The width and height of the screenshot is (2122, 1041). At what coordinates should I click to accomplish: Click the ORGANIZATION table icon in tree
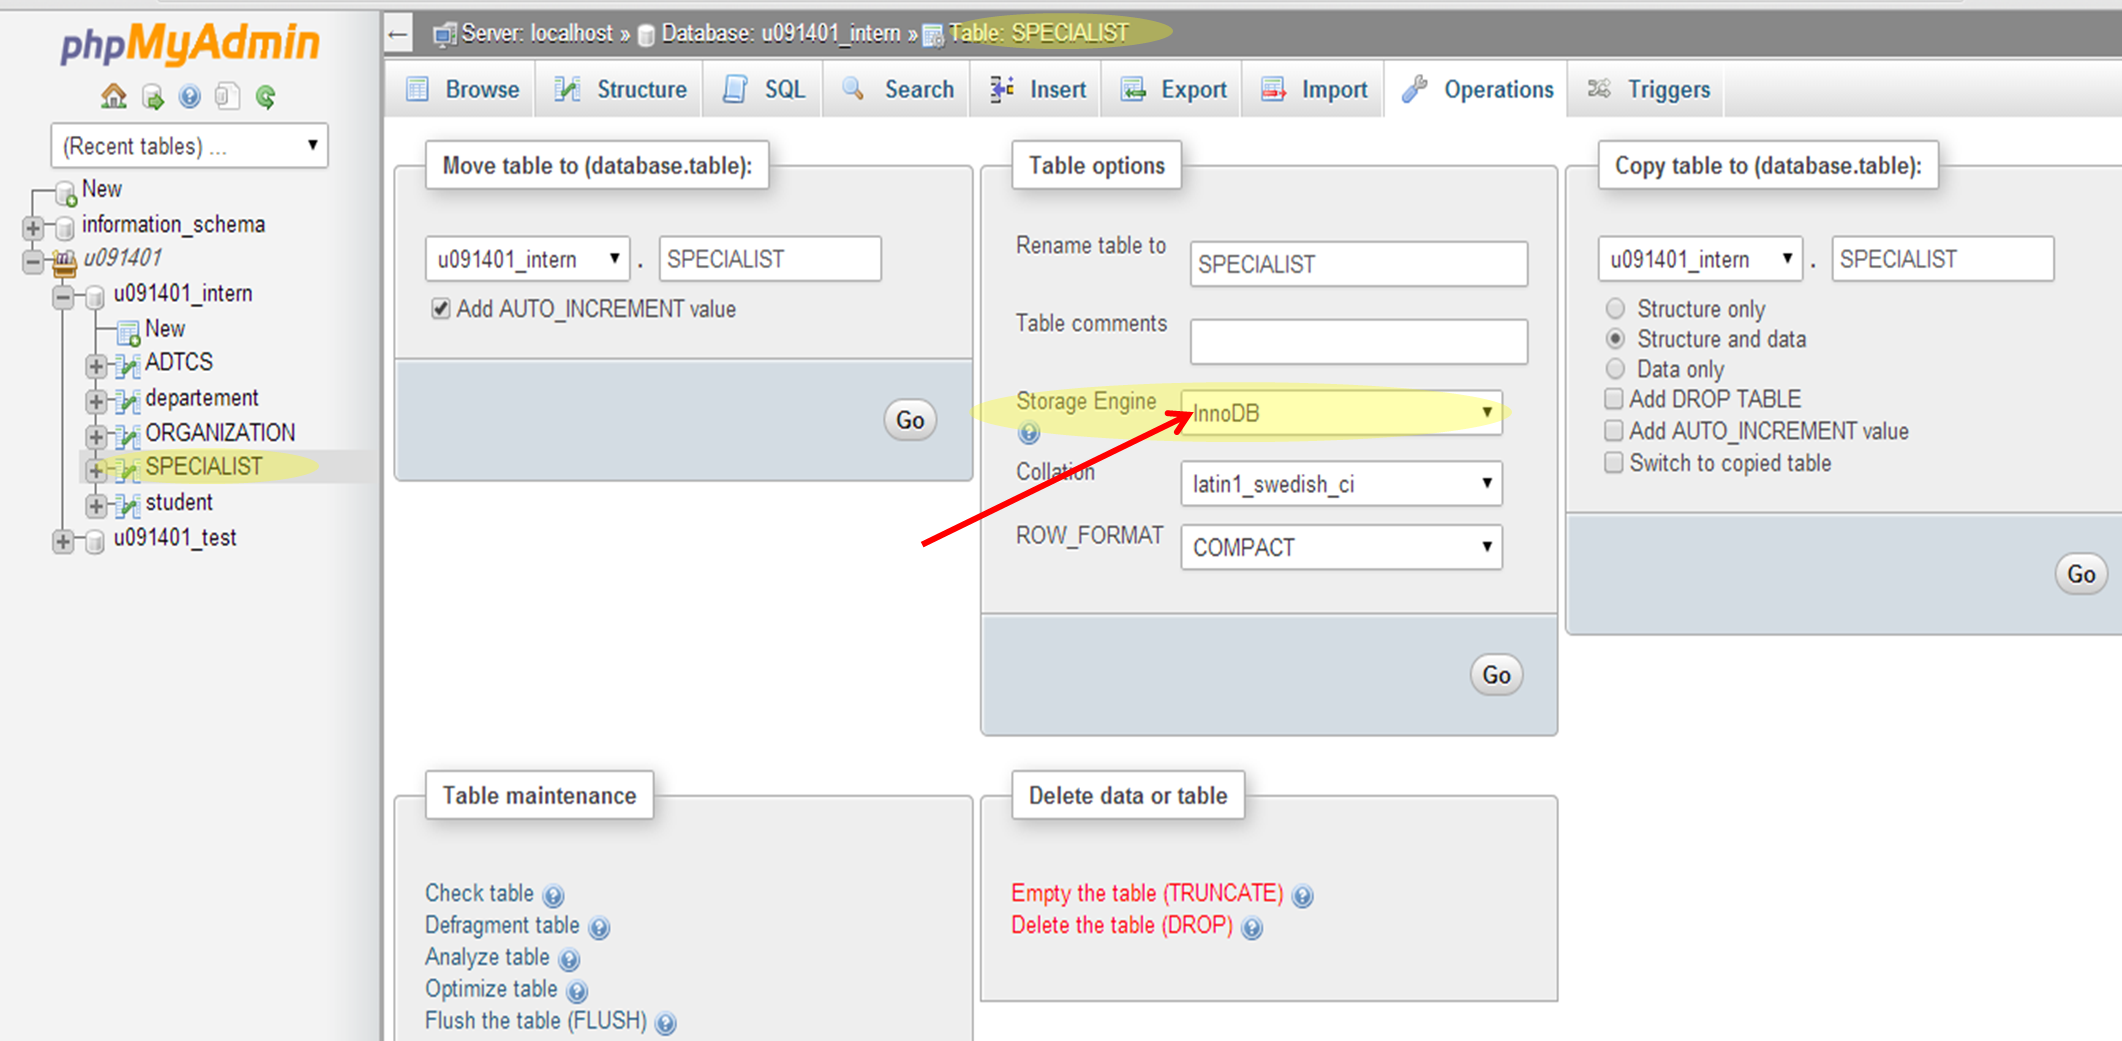pyautogui.click(x=127, y=436)
